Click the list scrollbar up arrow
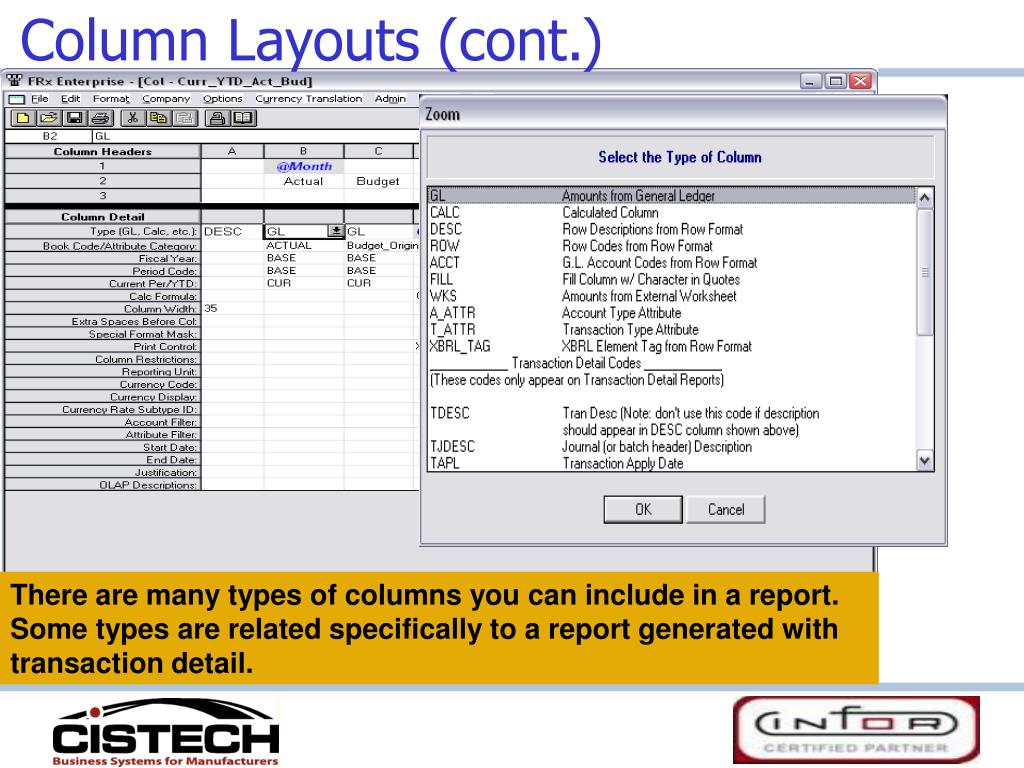 click(925, 198)
